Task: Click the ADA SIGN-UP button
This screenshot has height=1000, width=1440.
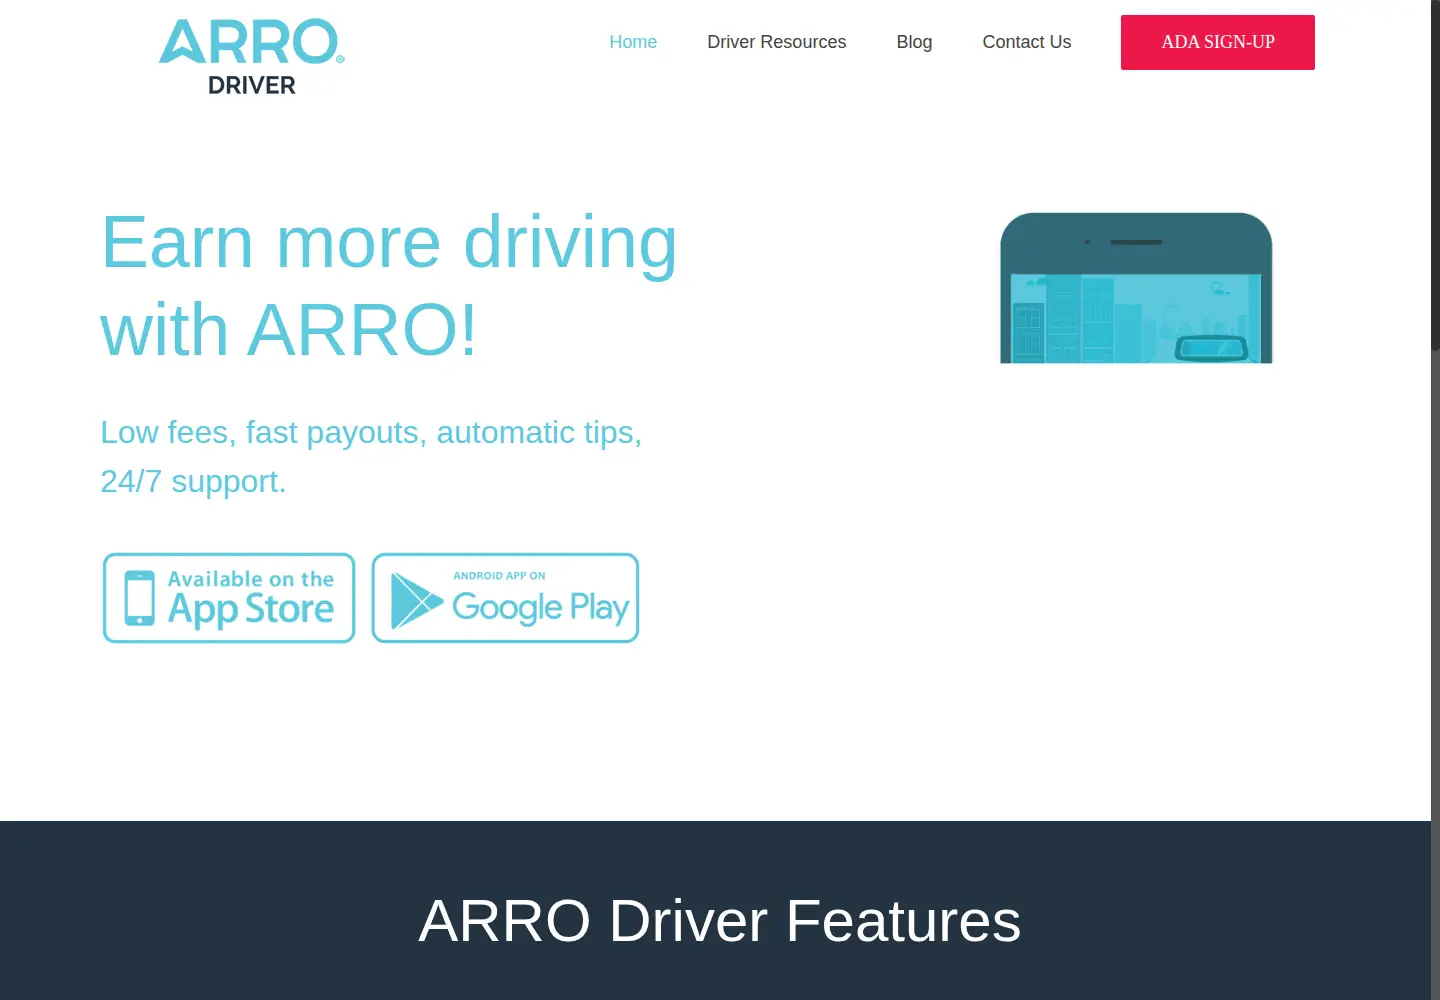Action: pos(1217,42)
